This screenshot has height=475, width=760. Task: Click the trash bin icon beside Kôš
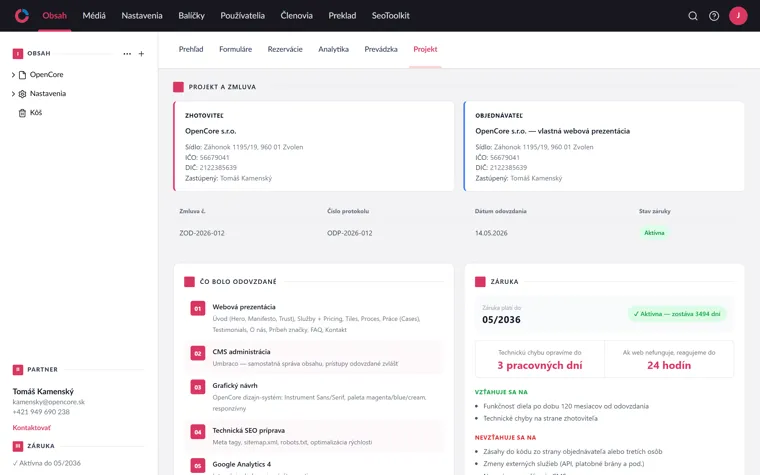22,113
